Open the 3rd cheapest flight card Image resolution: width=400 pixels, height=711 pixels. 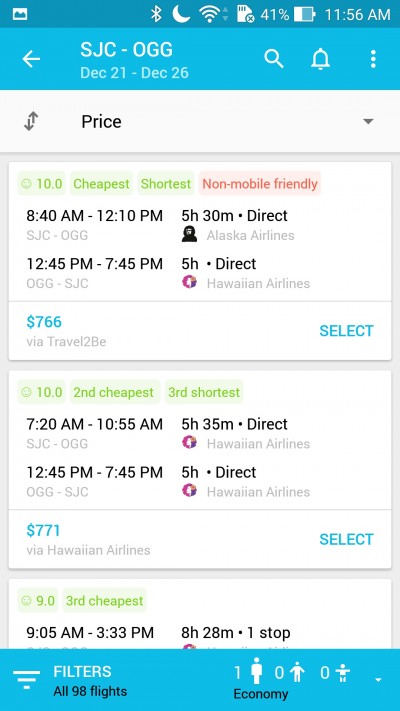(200, 614)
